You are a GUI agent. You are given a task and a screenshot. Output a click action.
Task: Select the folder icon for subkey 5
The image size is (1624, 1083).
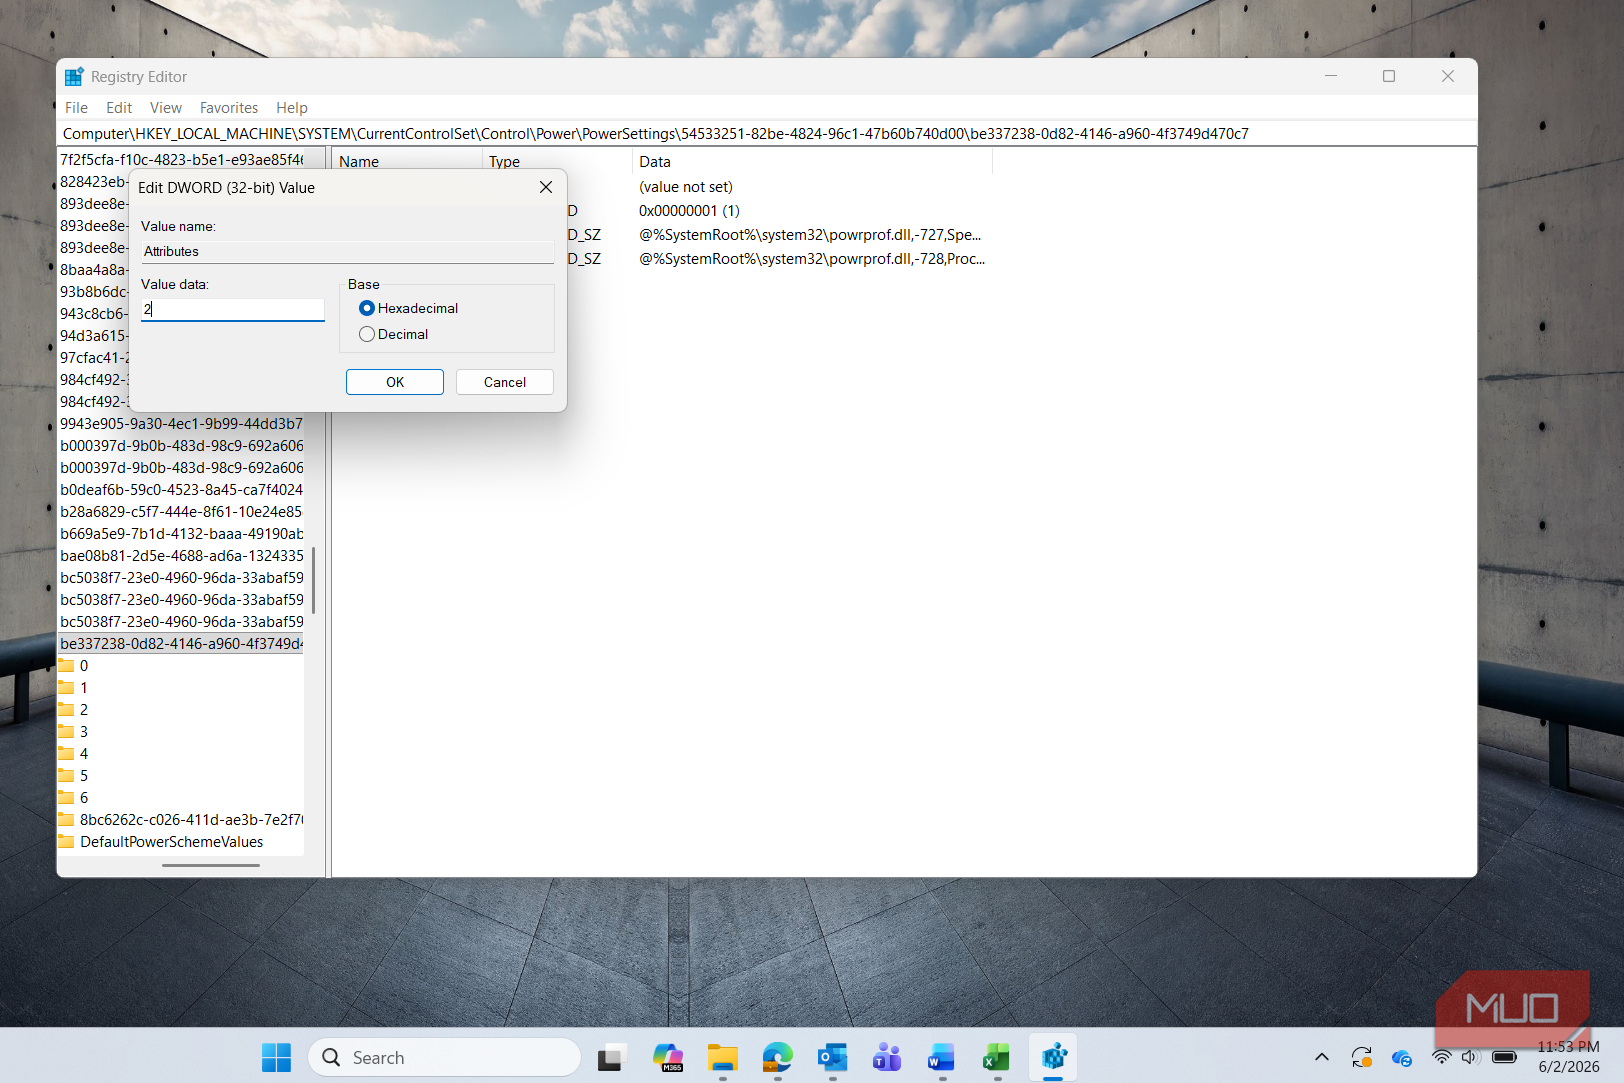click(x=67, y=776)
